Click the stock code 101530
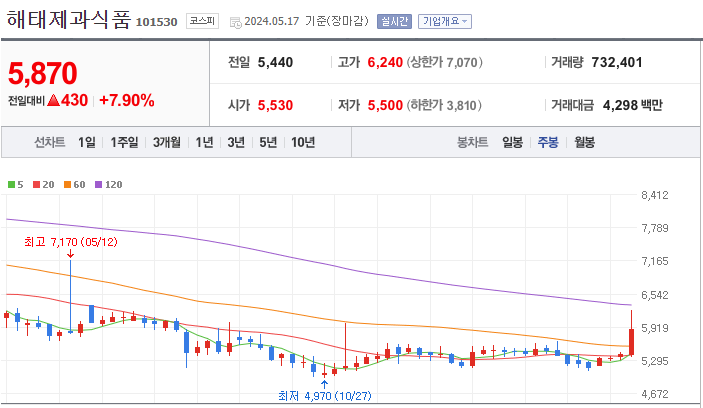 click(156, 22)
